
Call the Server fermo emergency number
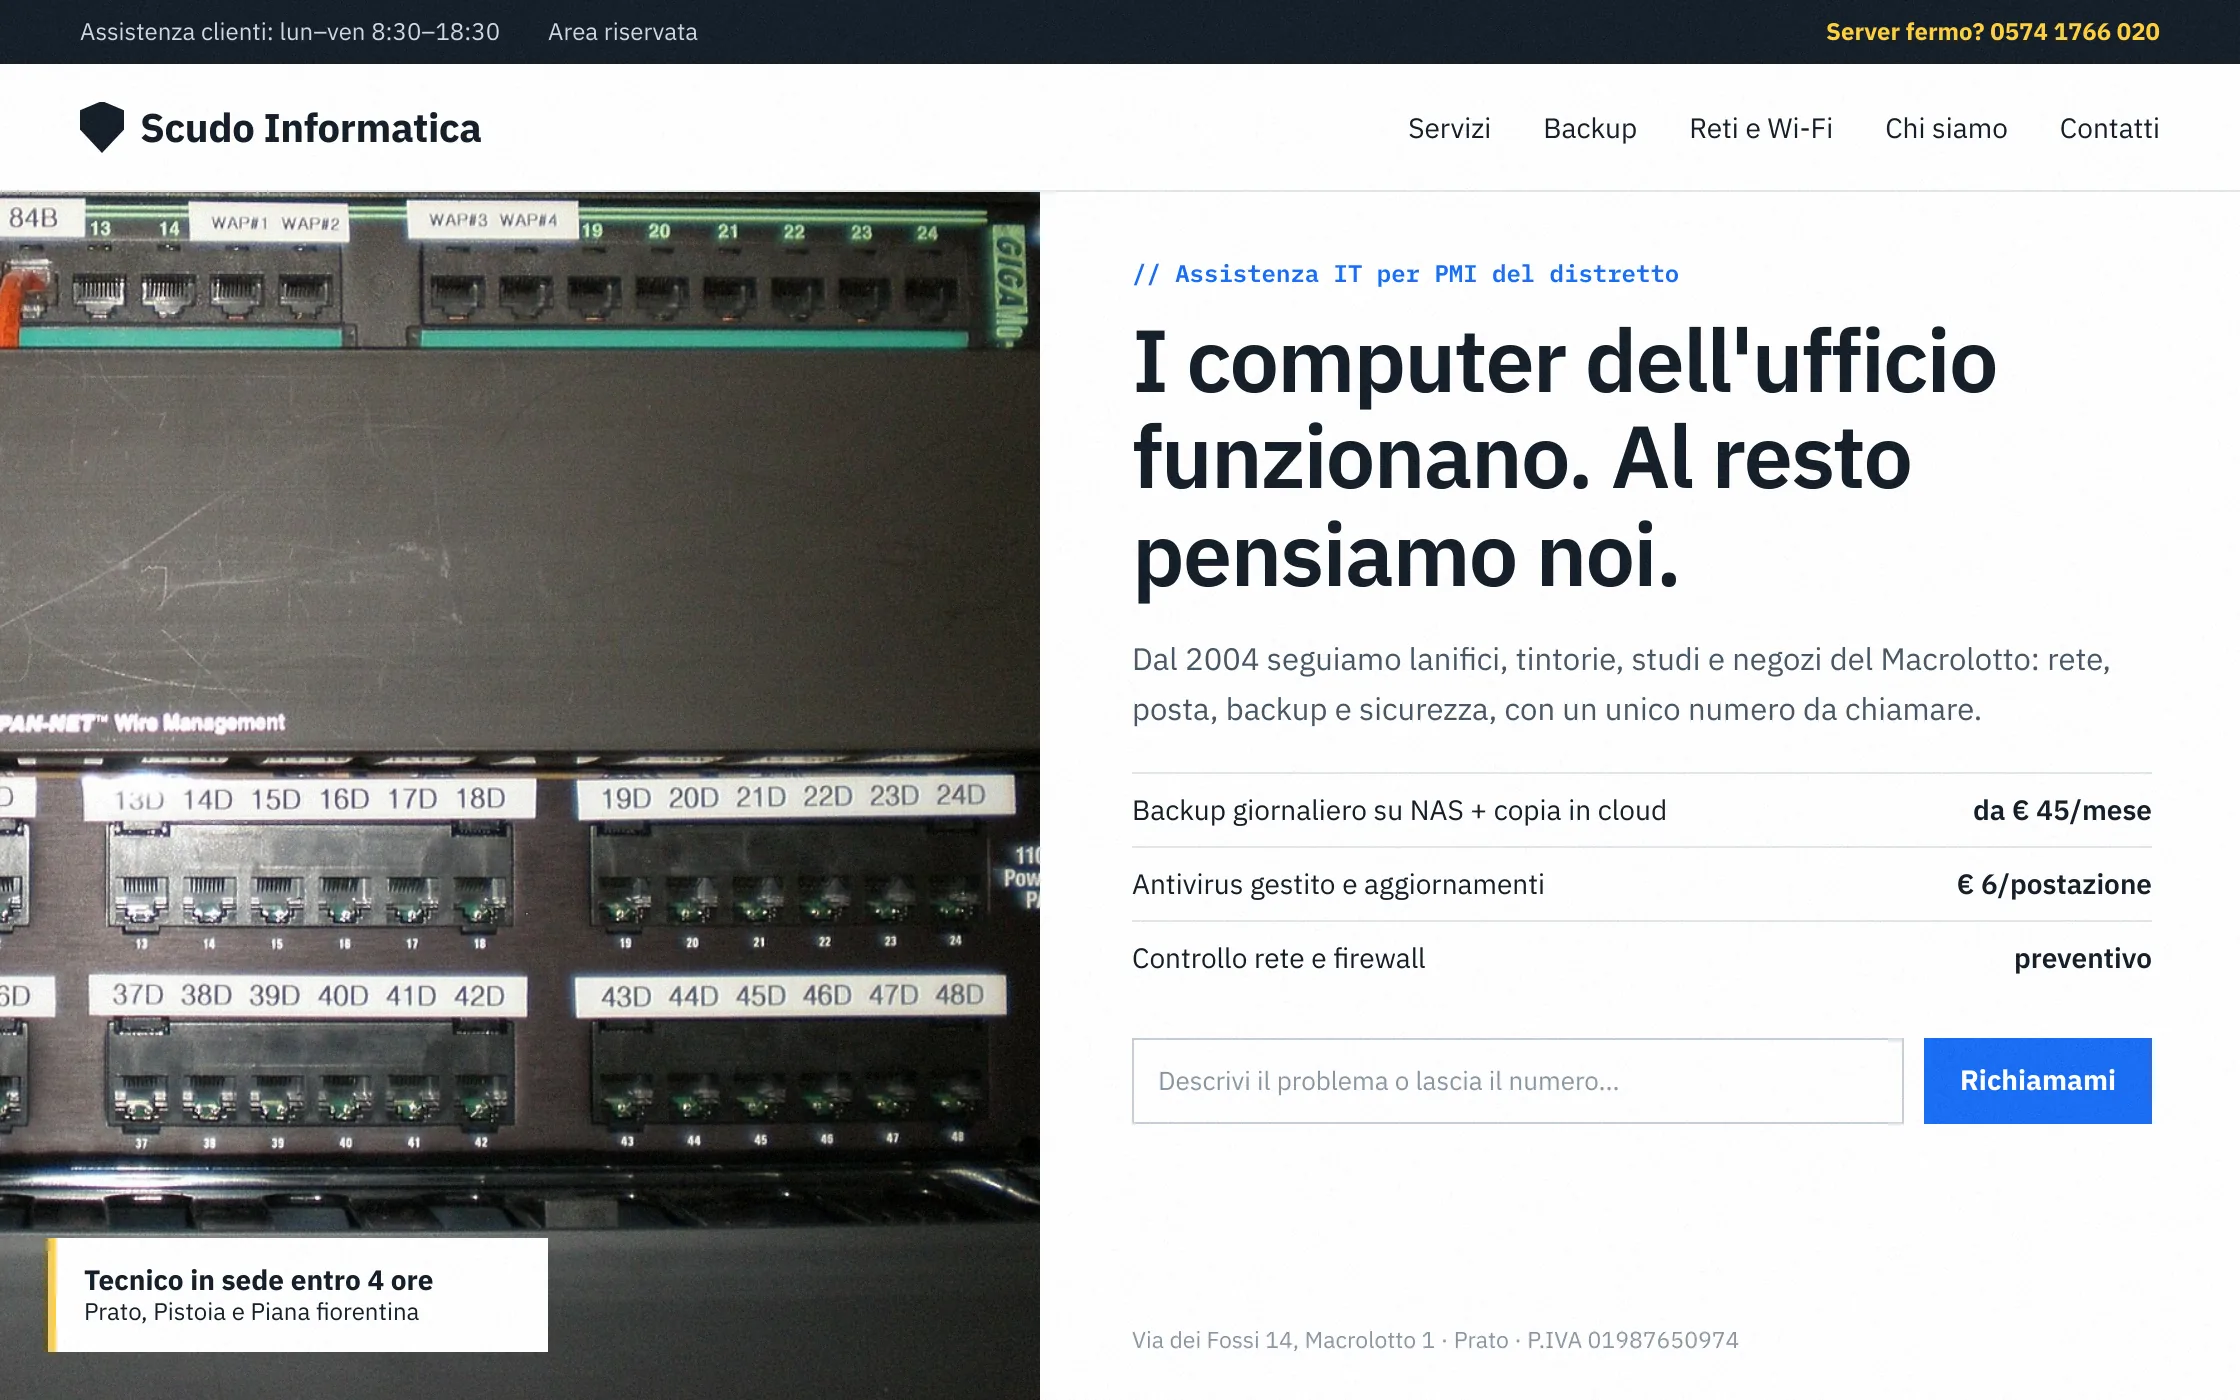(1992, 32)
